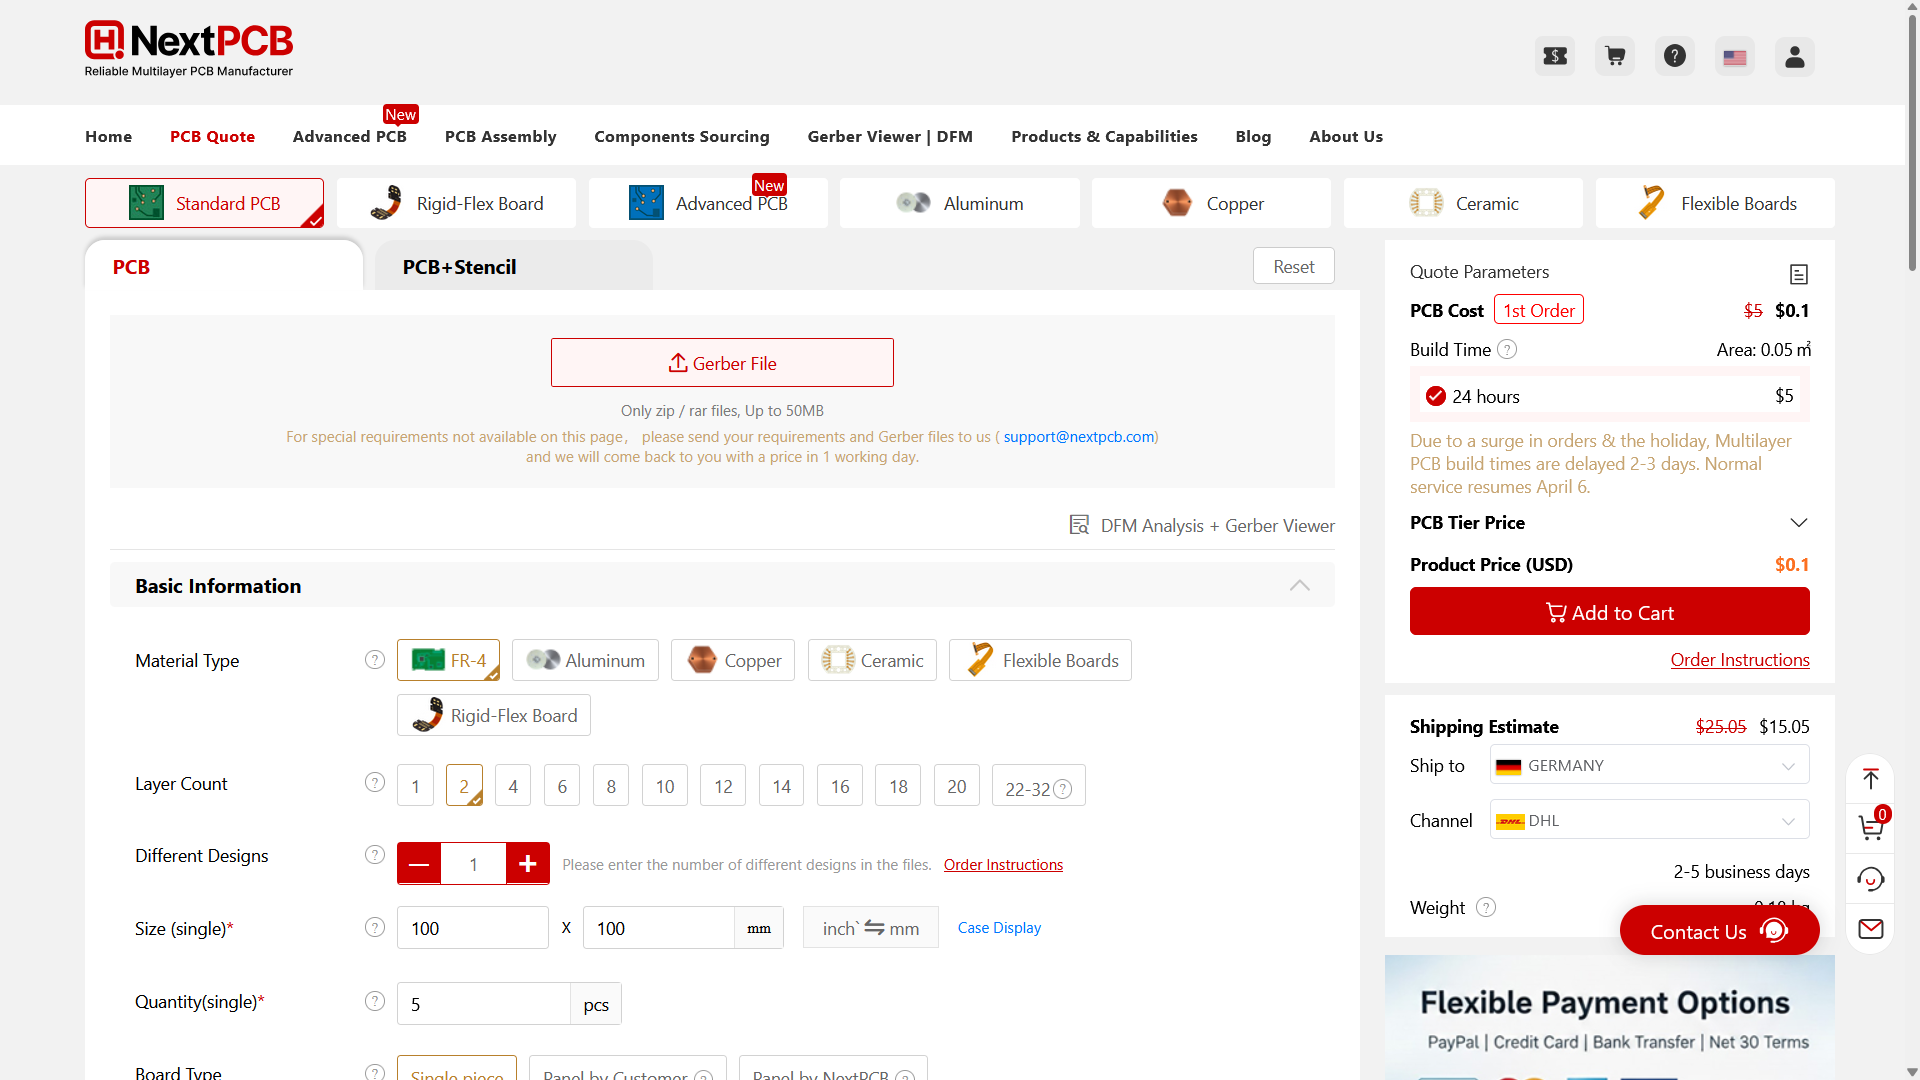This screenshot has width=1920, height=1080.
Task: Change language via the US flag icon
Action: (x=1735, y=56)
